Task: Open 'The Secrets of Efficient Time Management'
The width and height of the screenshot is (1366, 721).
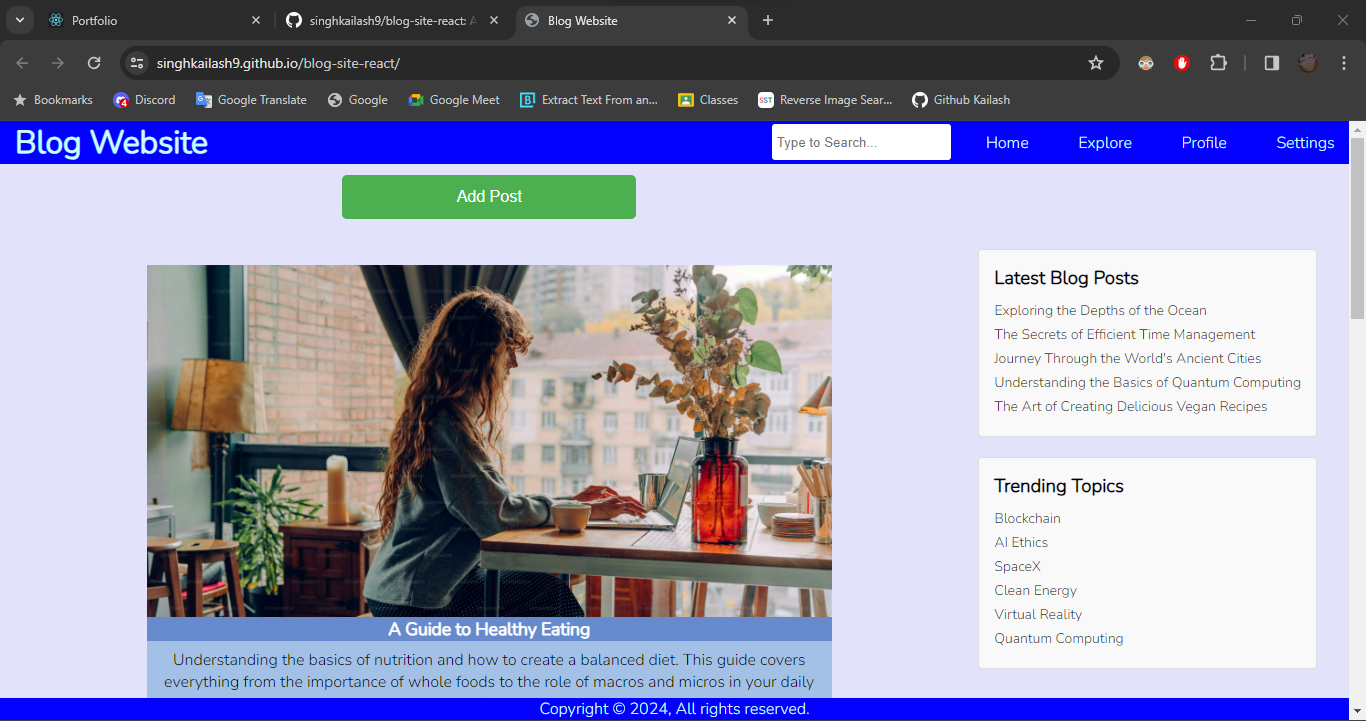Action: pyautogui.click(x=1124, y=334)
